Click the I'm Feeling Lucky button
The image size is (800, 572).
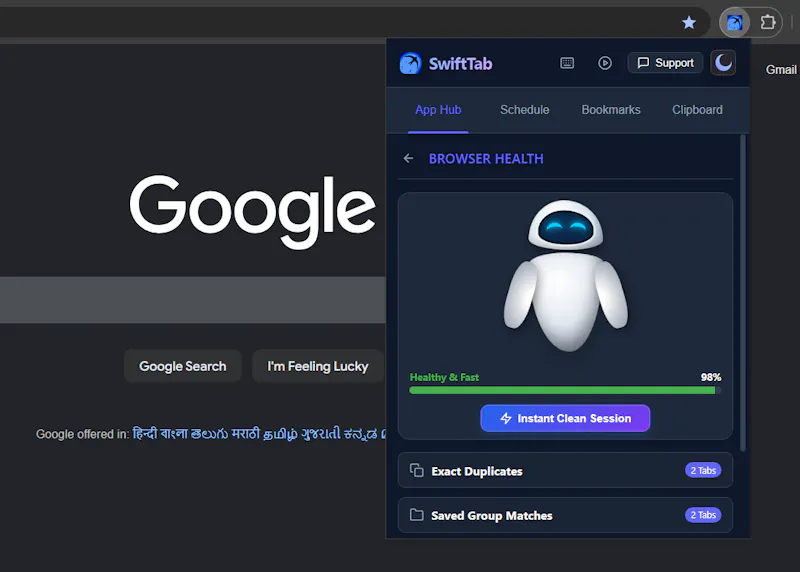pyautogui.click(x=317, y=366)
